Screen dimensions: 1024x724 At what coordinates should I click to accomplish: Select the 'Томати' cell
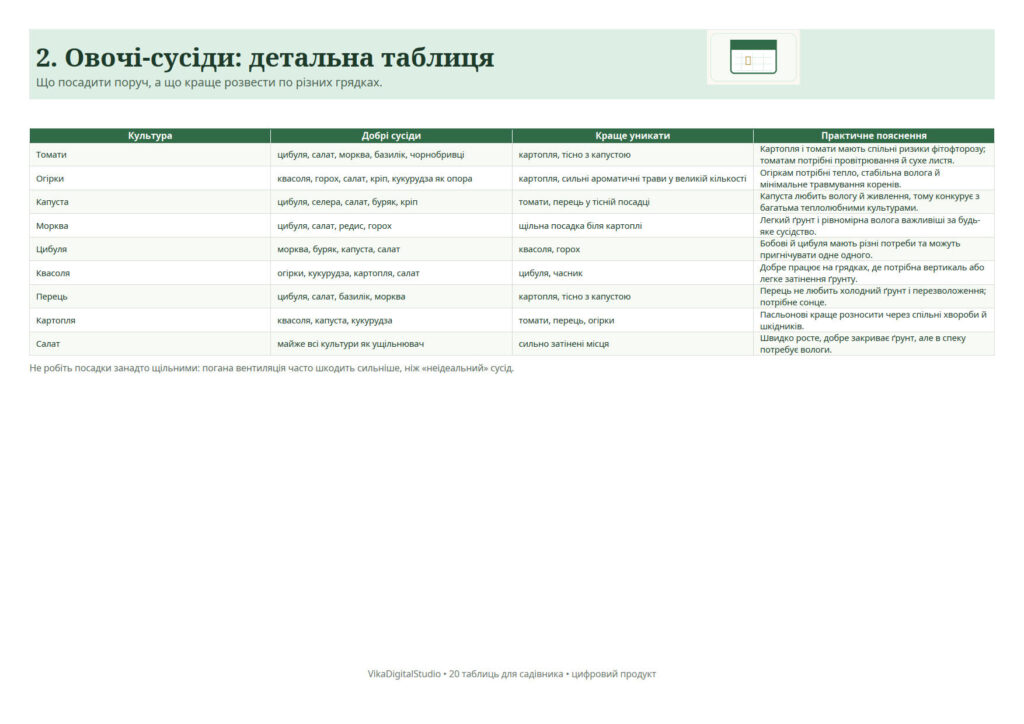coord(150,155)
